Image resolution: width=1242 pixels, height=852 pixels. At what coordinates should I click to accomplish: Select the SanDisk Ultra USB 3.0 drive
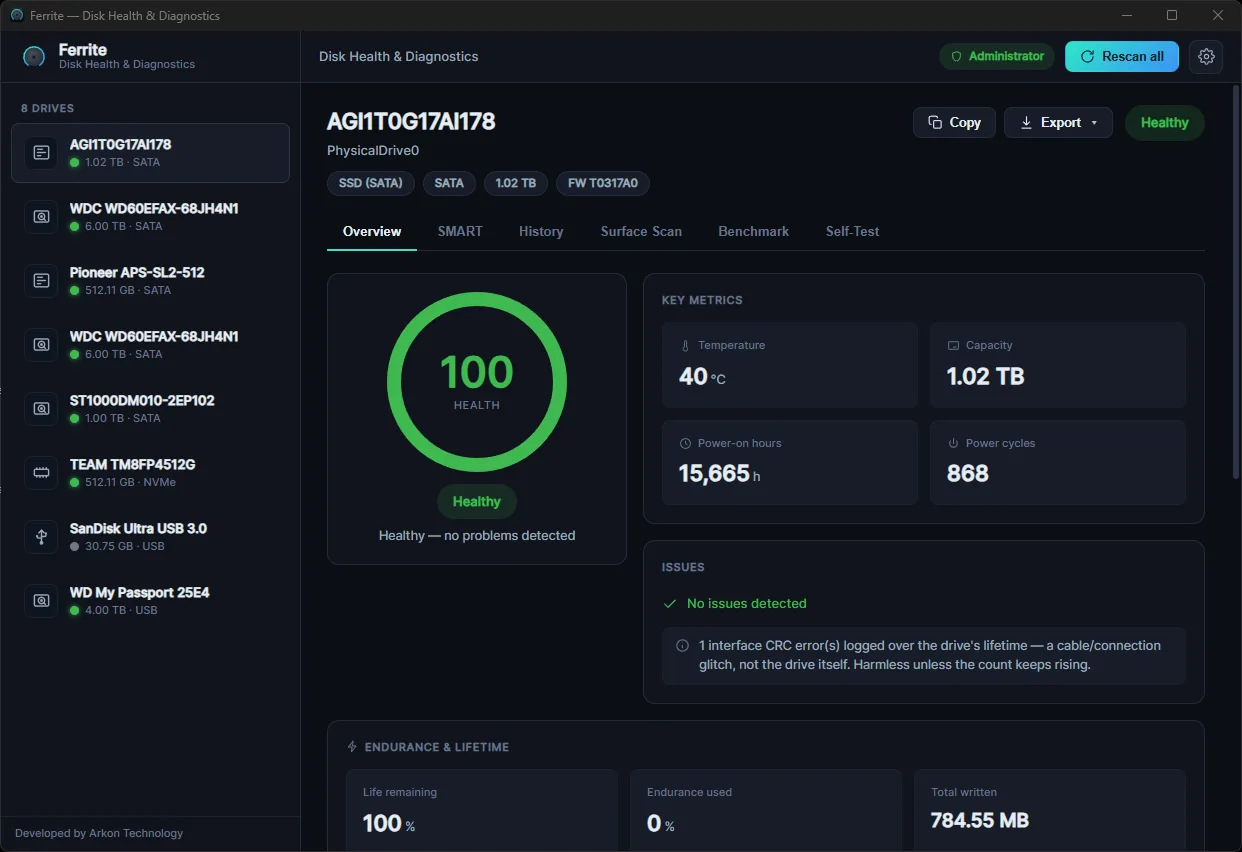coord(150,537)
